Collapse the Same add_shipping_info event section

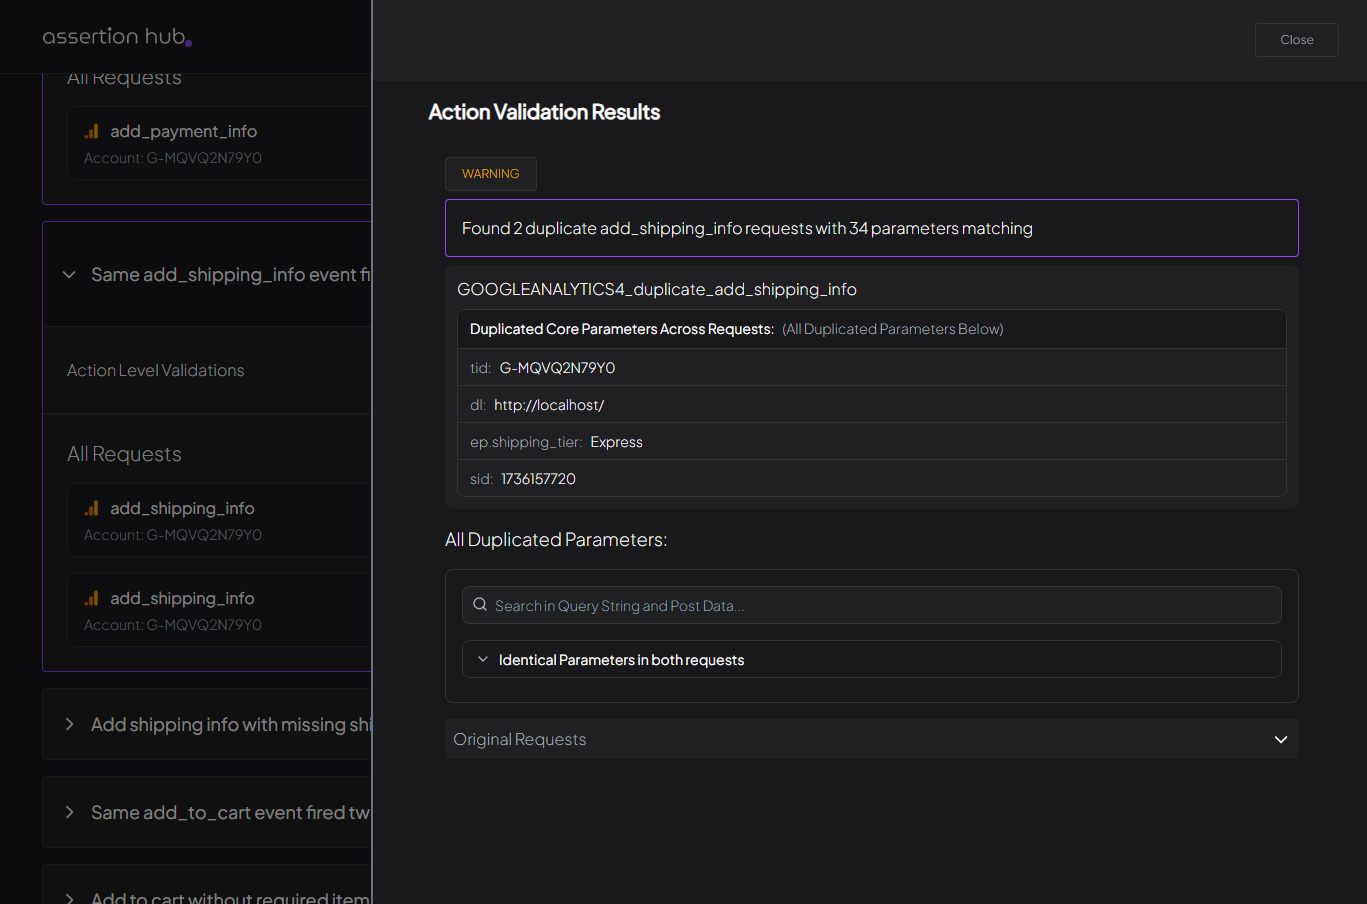69,275
